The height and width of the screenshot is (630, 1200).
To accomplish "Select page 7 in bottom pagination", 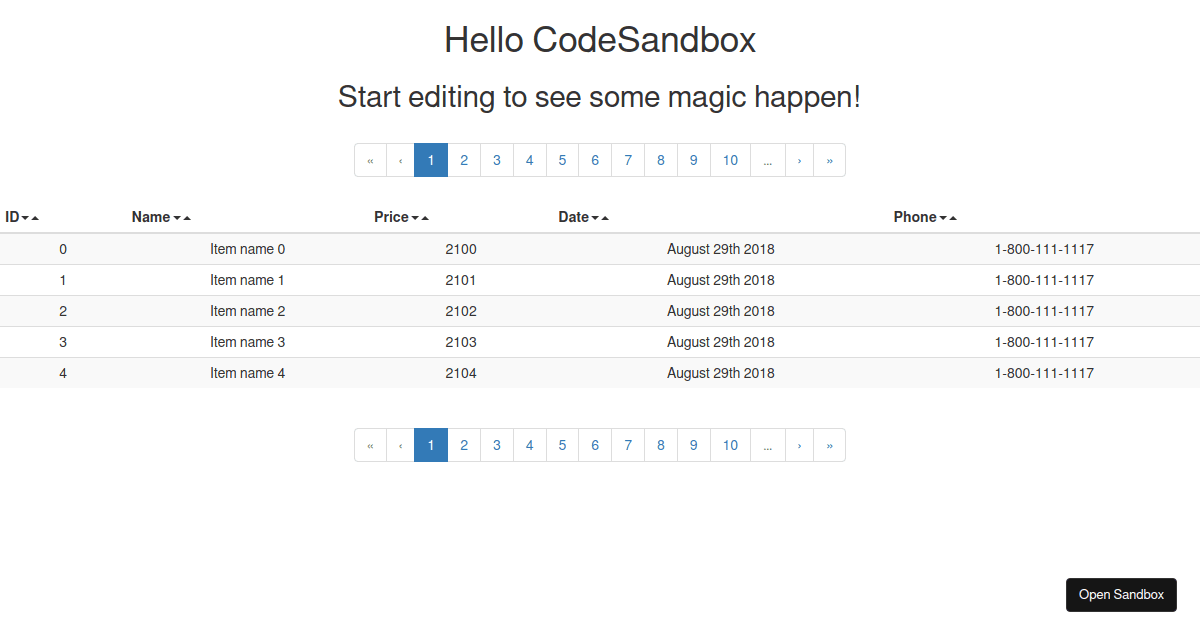I will (x=628, y=445).
